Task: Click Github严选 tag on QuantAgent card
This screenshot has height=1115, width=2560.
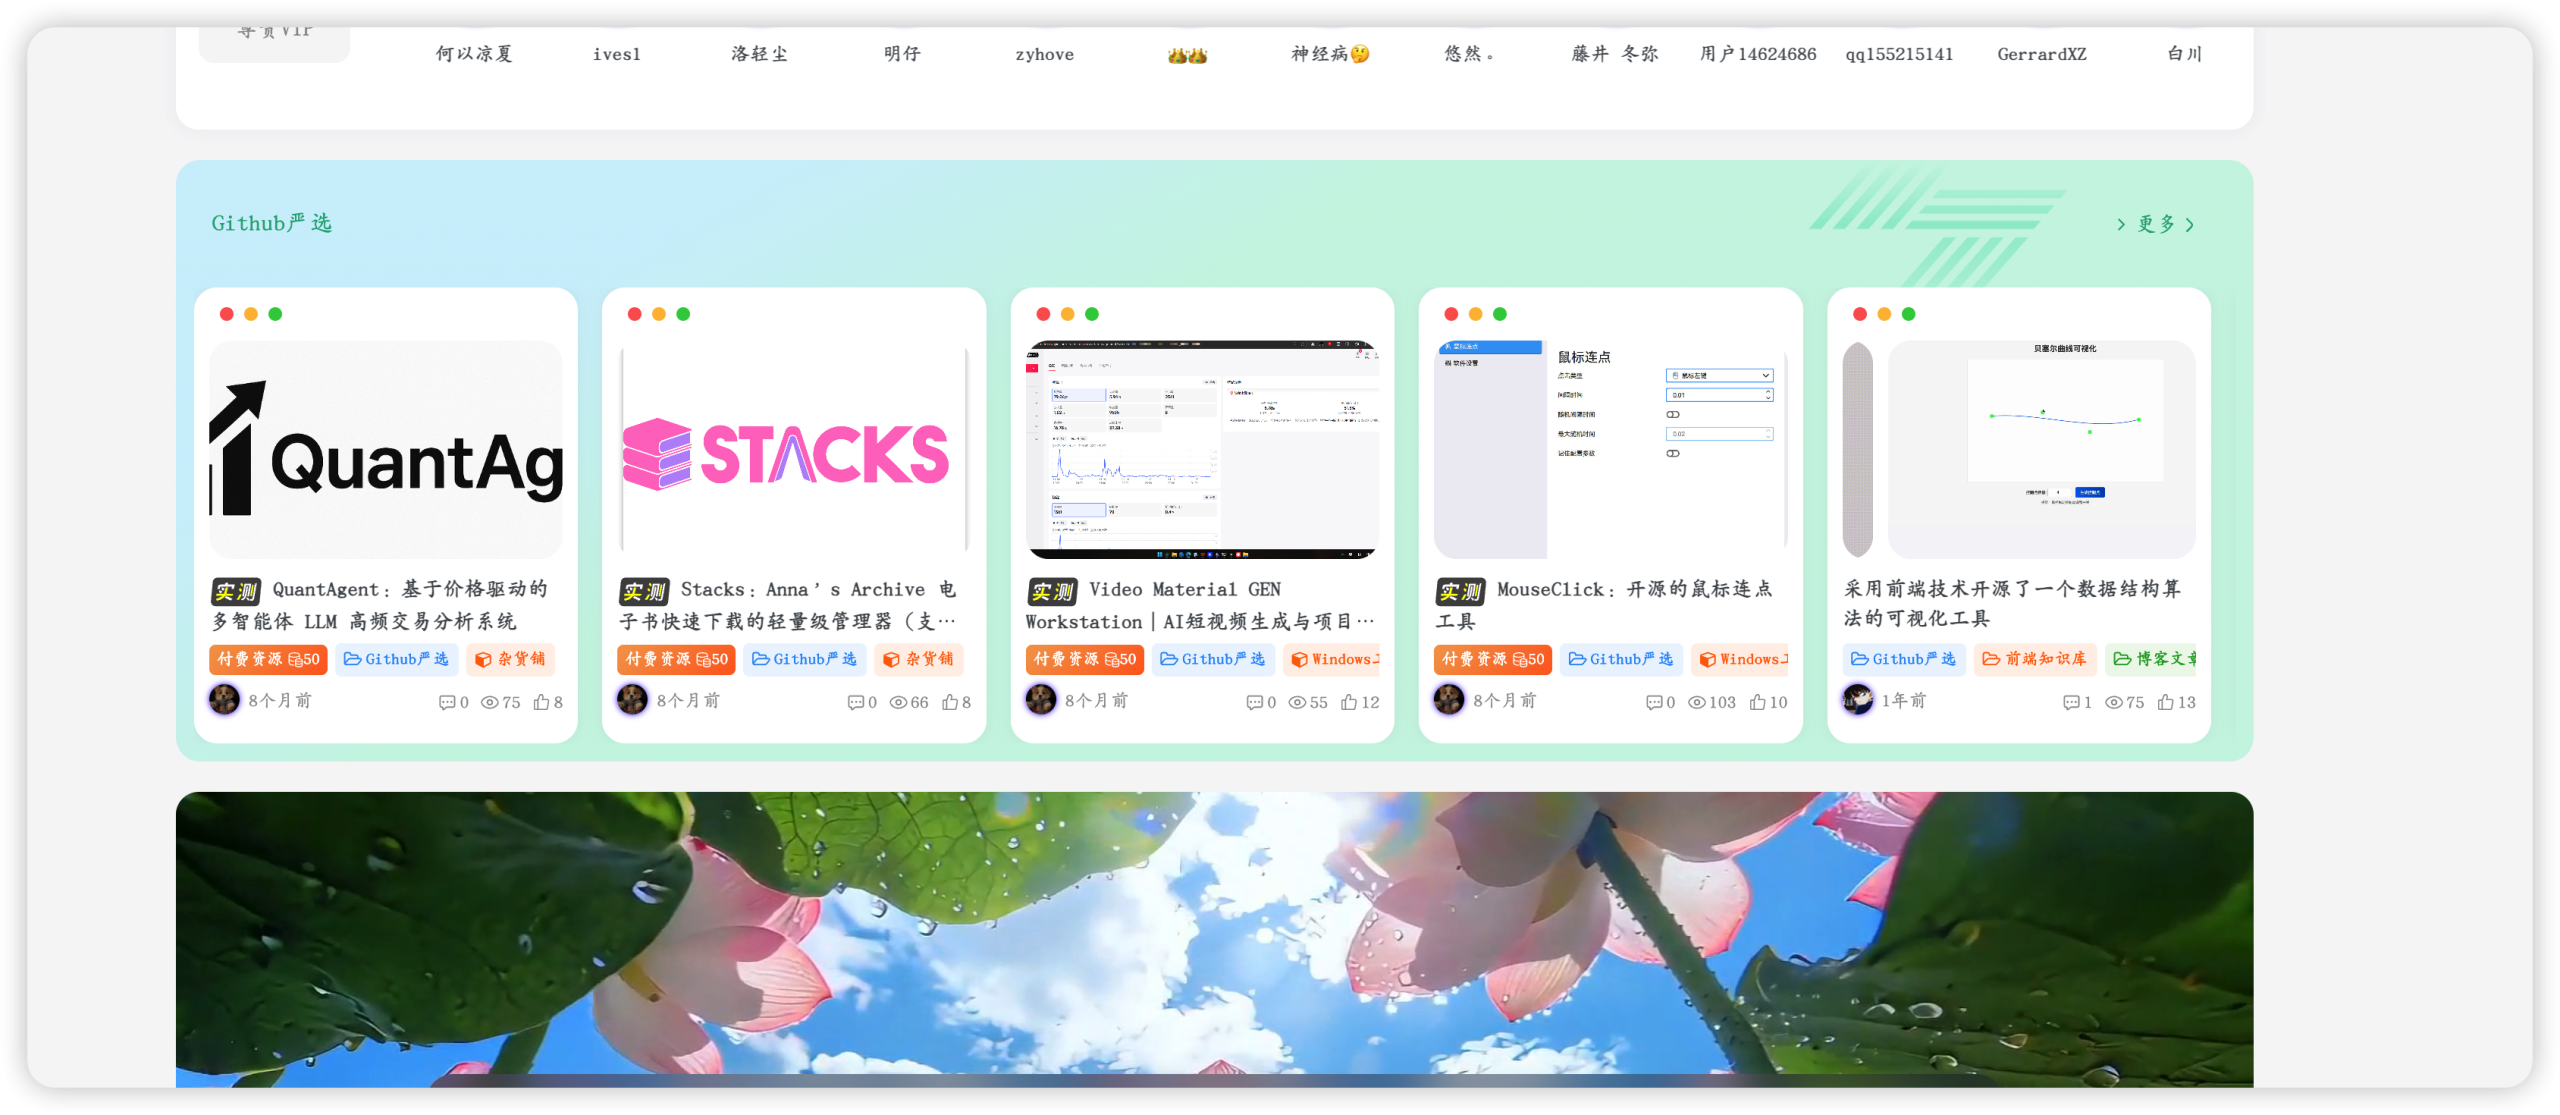Action: 396,659
